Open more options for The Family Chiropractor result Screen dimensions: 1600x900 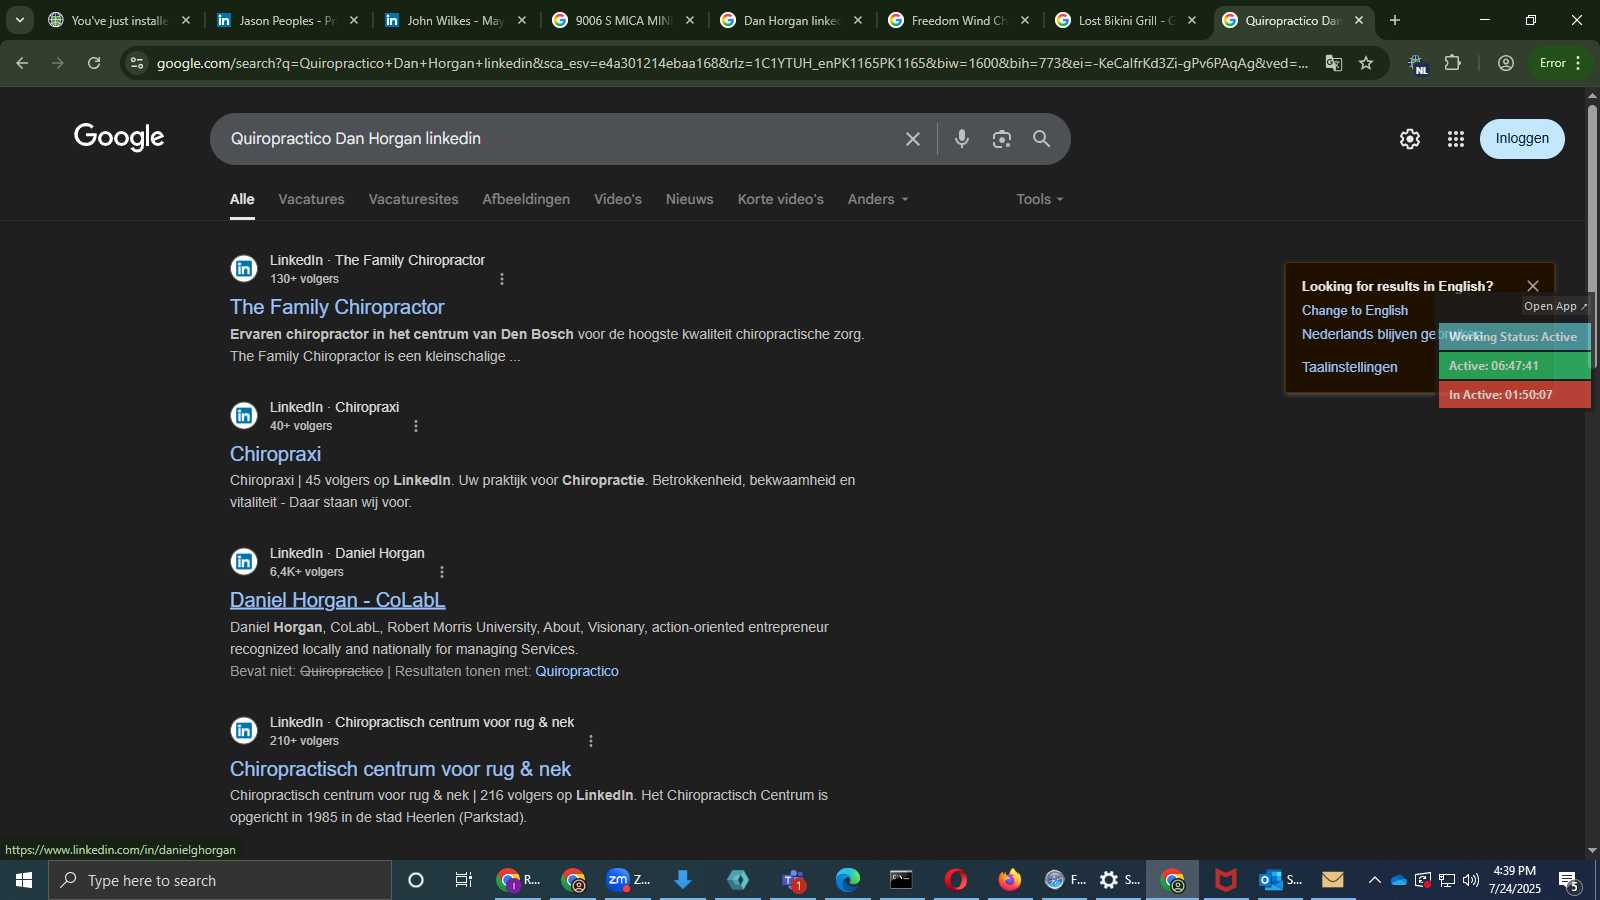coord(502,279)
